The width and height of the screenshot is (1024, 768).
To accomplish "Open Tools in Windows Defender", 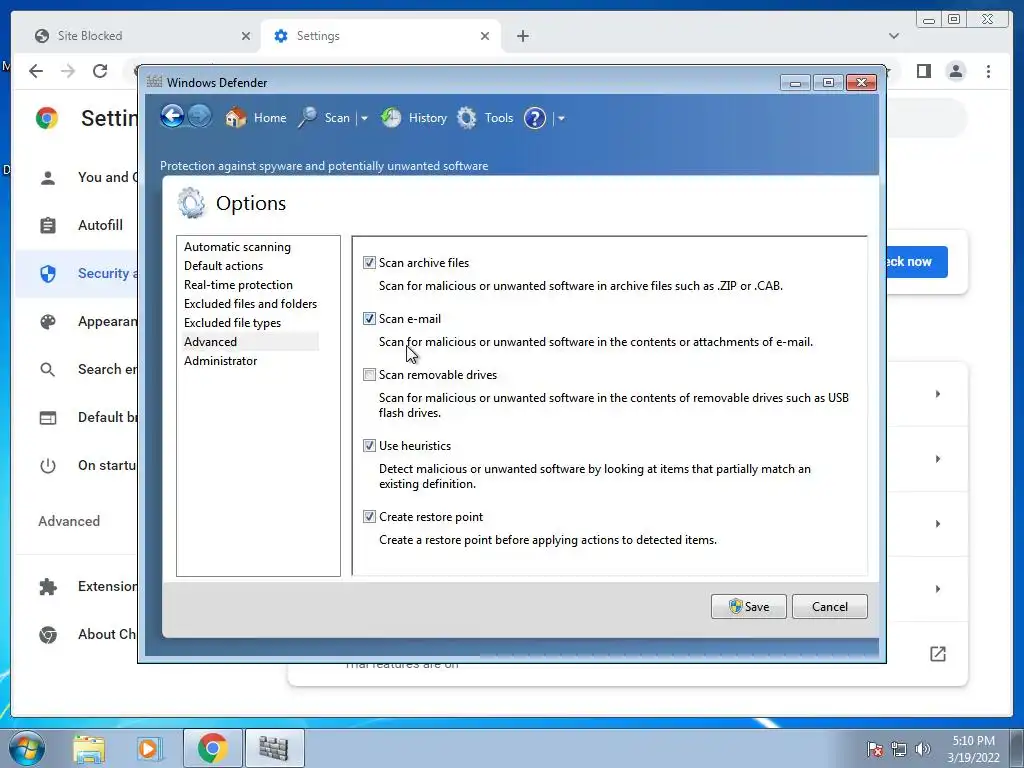I will pos(485,118).
